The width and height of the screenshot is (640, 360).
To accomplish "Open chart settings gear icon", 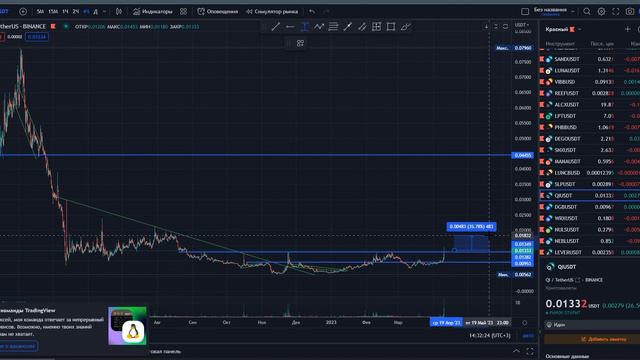I will tap(601, 11).
